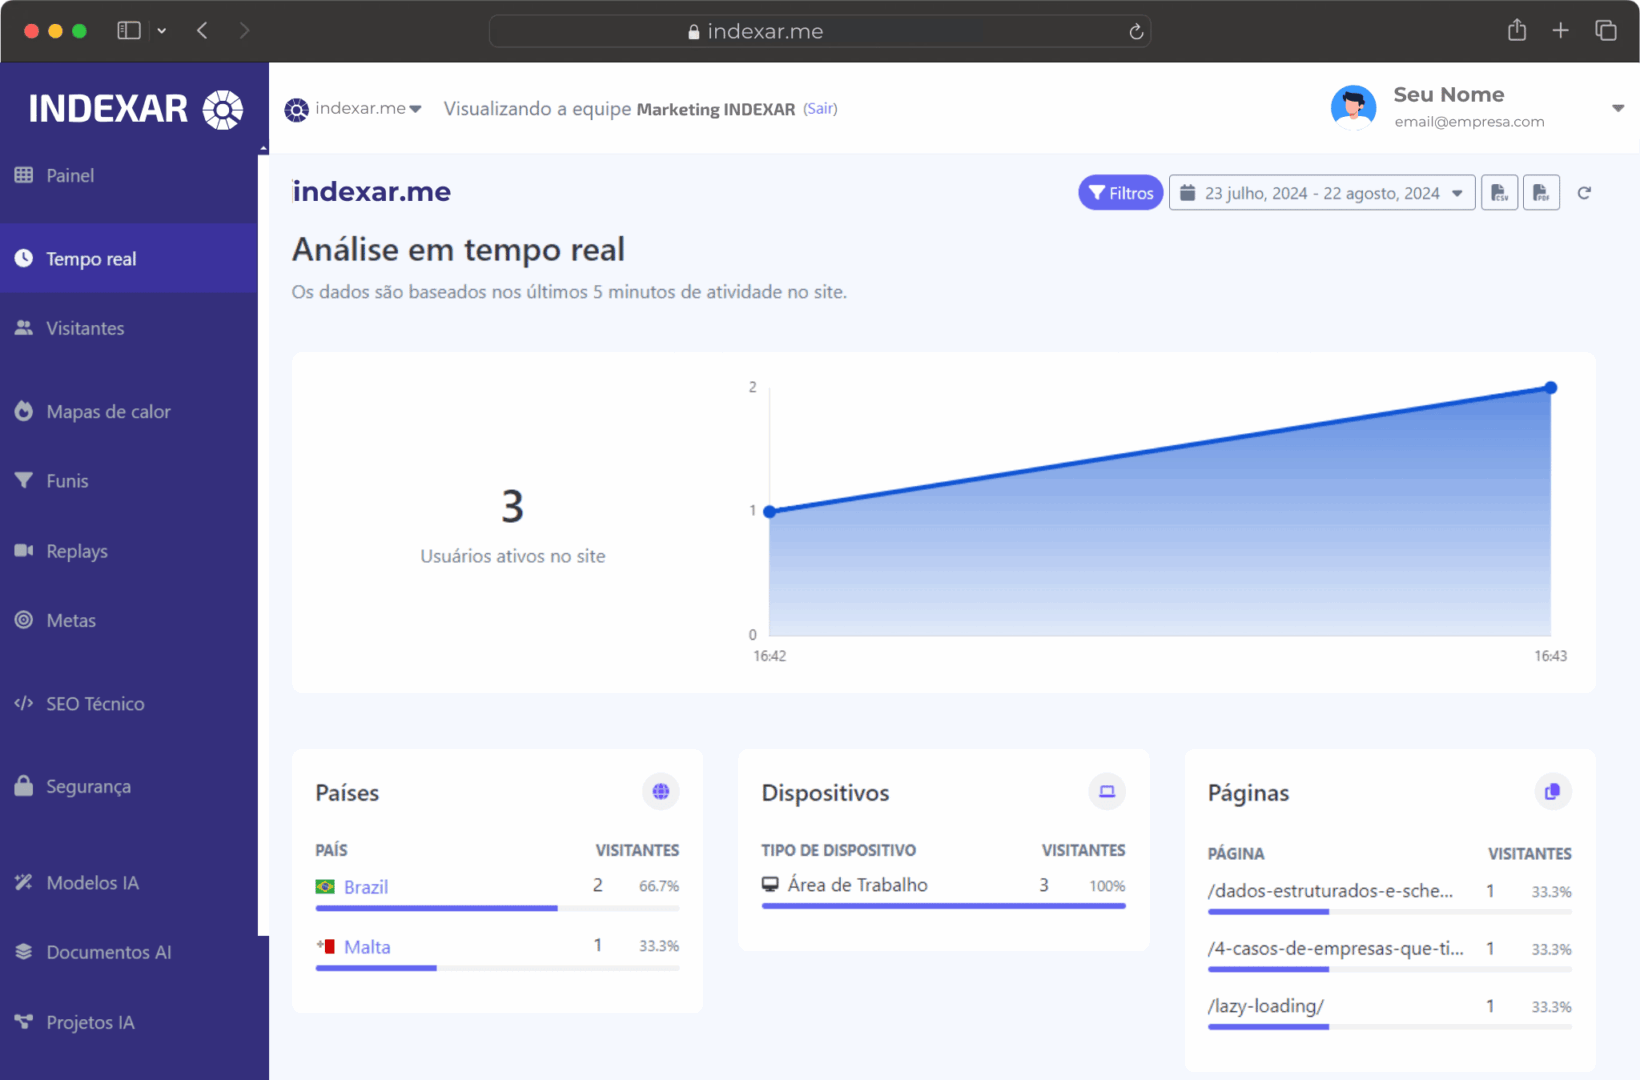1640x1080 pixels.
Task: Click the Brazil flag icon
Action: pos(325,887)
